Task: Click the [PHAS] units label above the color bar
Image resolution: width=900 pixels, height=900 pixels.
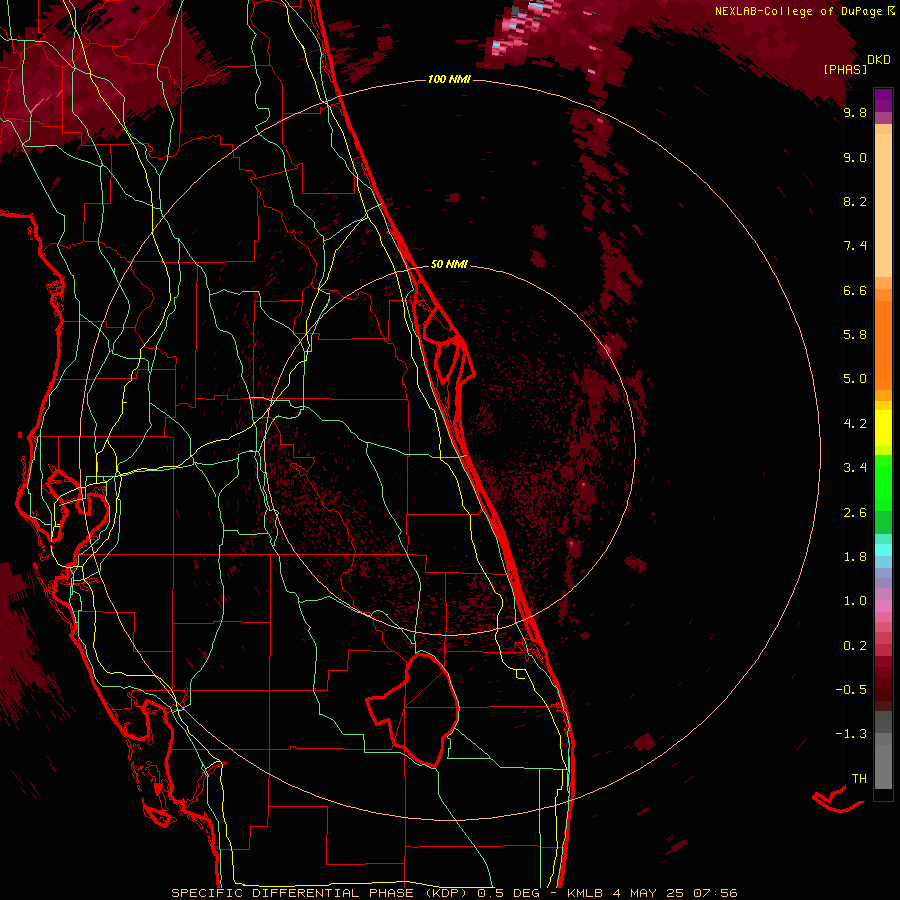Action: [x=845, y=69]
